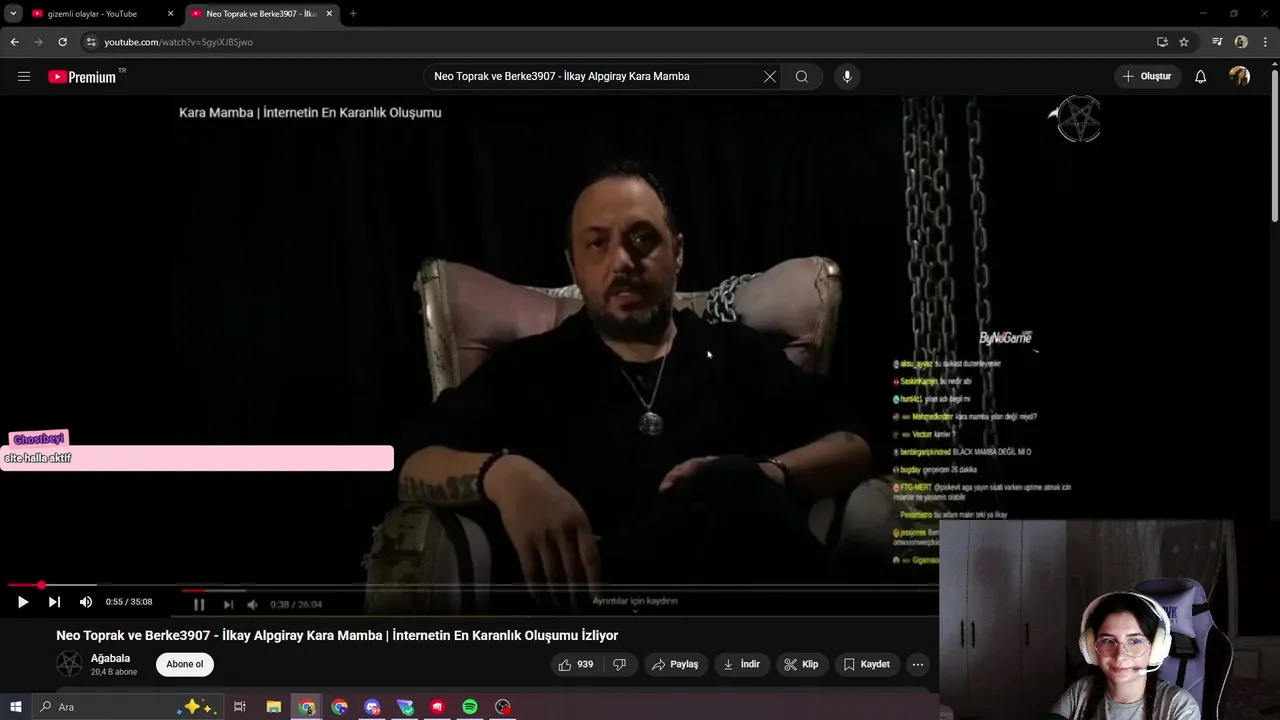Click the video title heading text
Image resolution: width=1280 pixels, height=720 pixels.
pyautogui.click(x=337, y=635)
